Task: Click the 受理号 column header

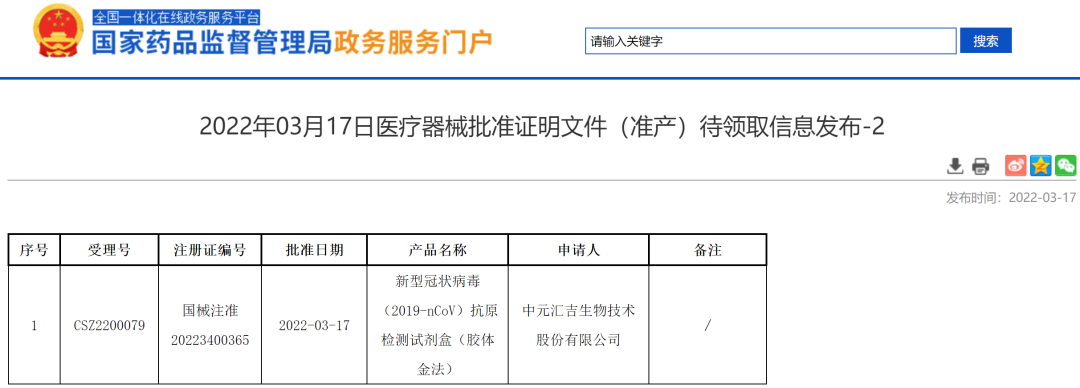Action: tap(109, 249)
